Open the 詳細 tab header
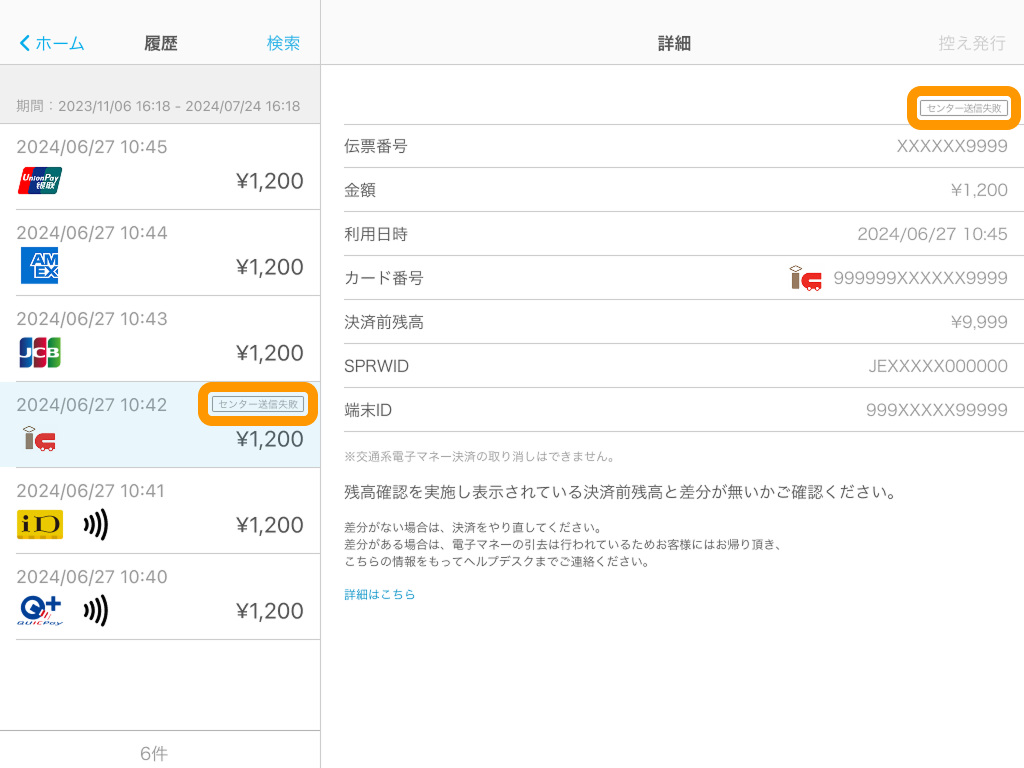The height and width of the screenshot is (768, 1024). pos(672,42)
